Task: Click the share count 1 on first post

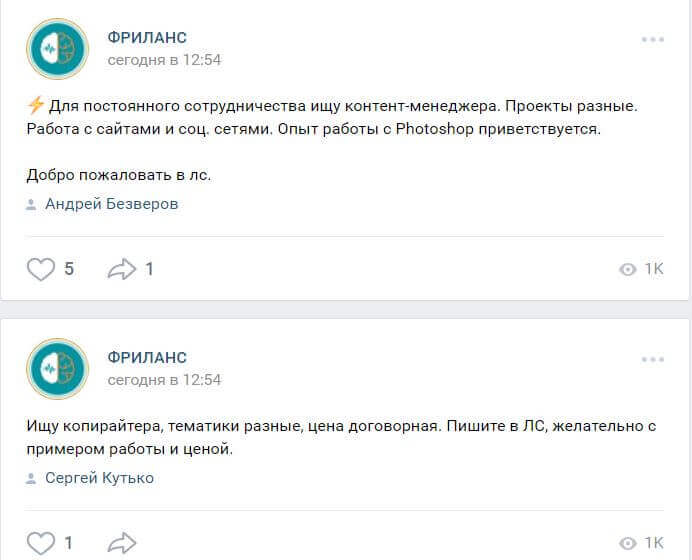Action: [149, 269]
